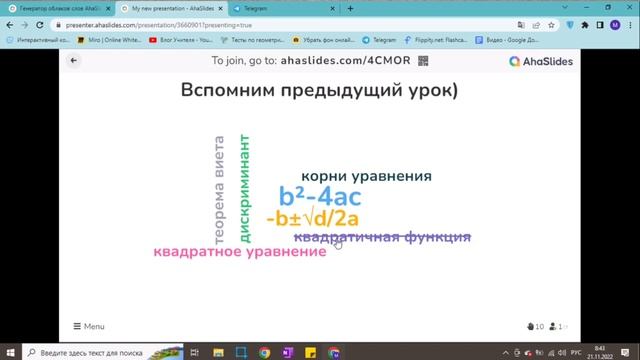The width and height of the screenshot is (640, 360).
Task: Bookmark this page with the star icon
Action: point(551,25)
